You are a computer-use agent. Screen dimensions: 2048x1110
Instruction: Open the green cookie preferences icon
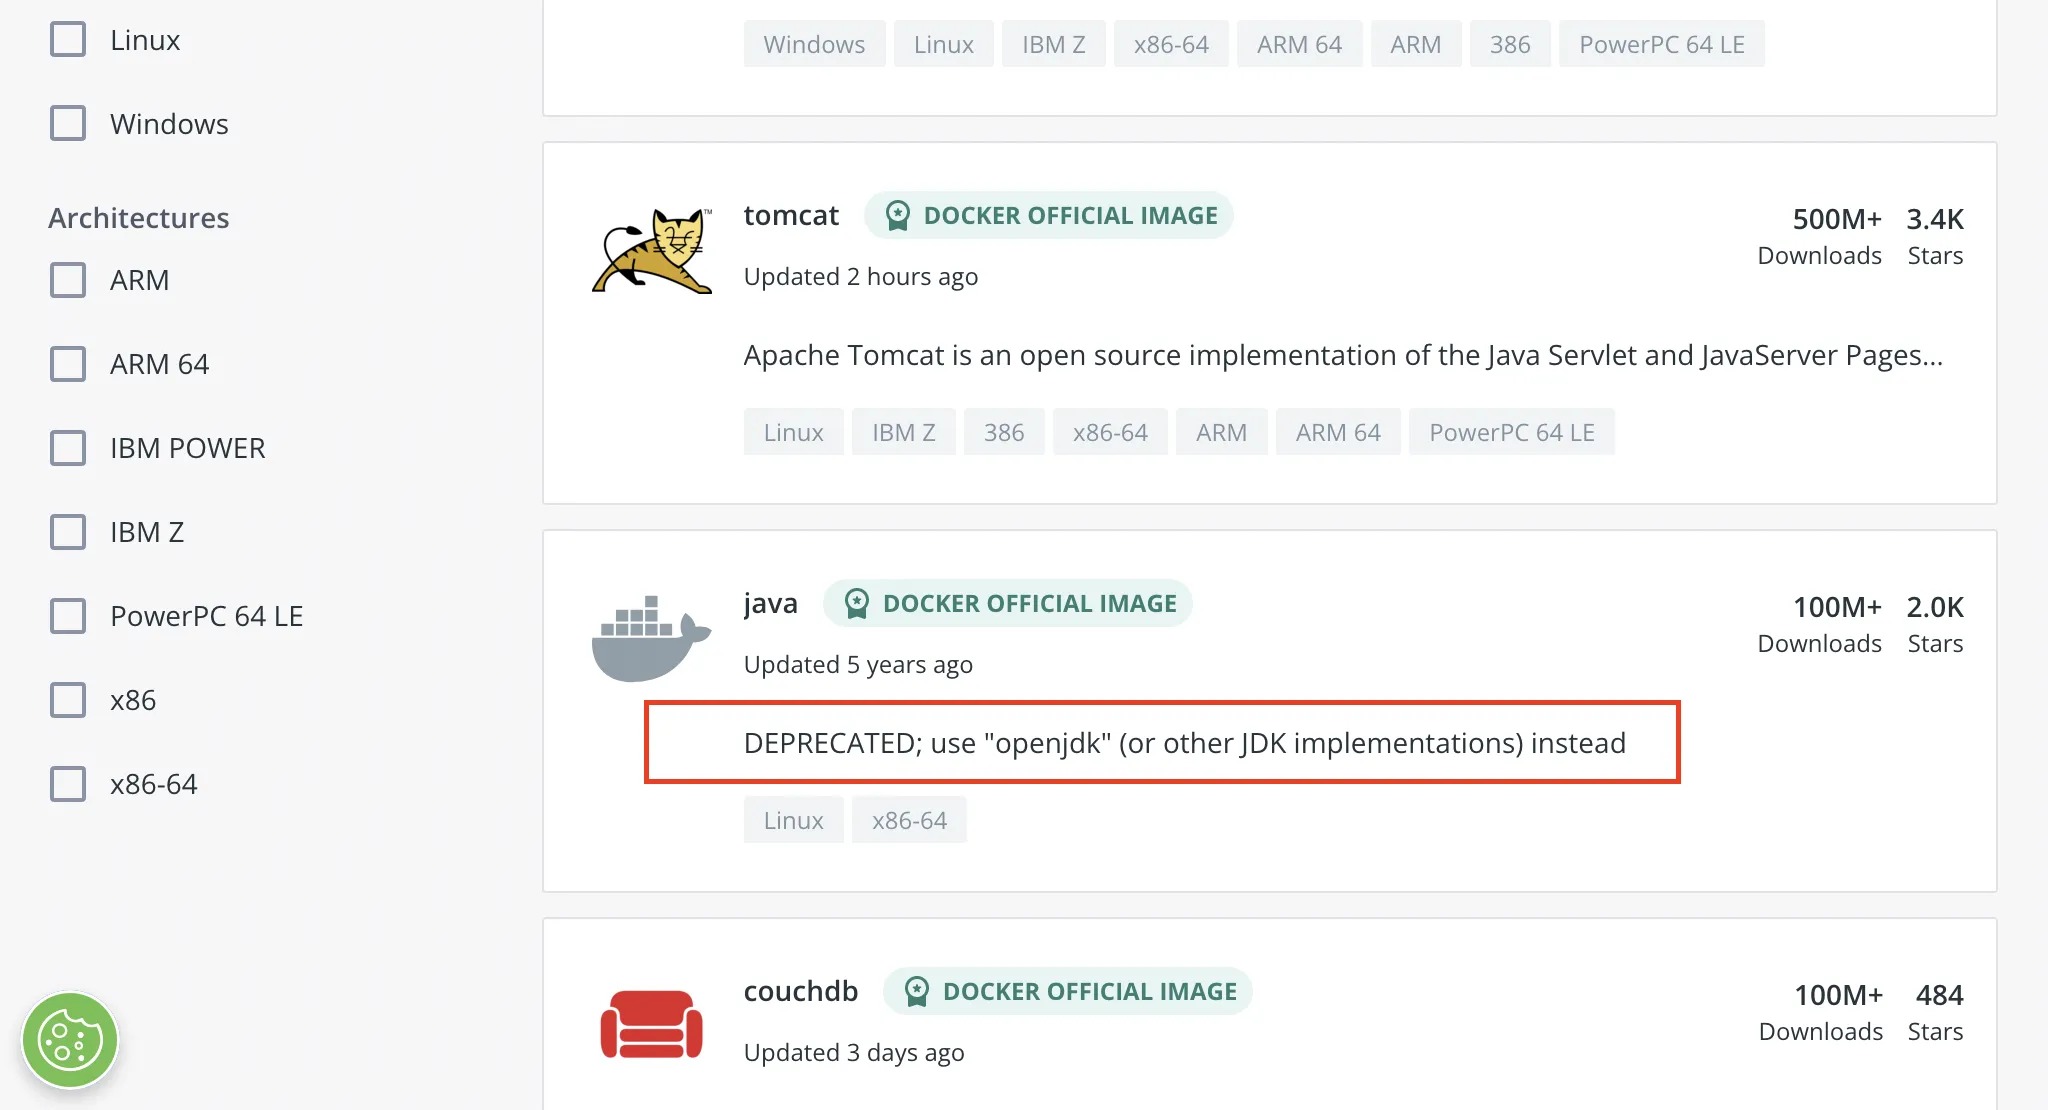click(70, 1040)
